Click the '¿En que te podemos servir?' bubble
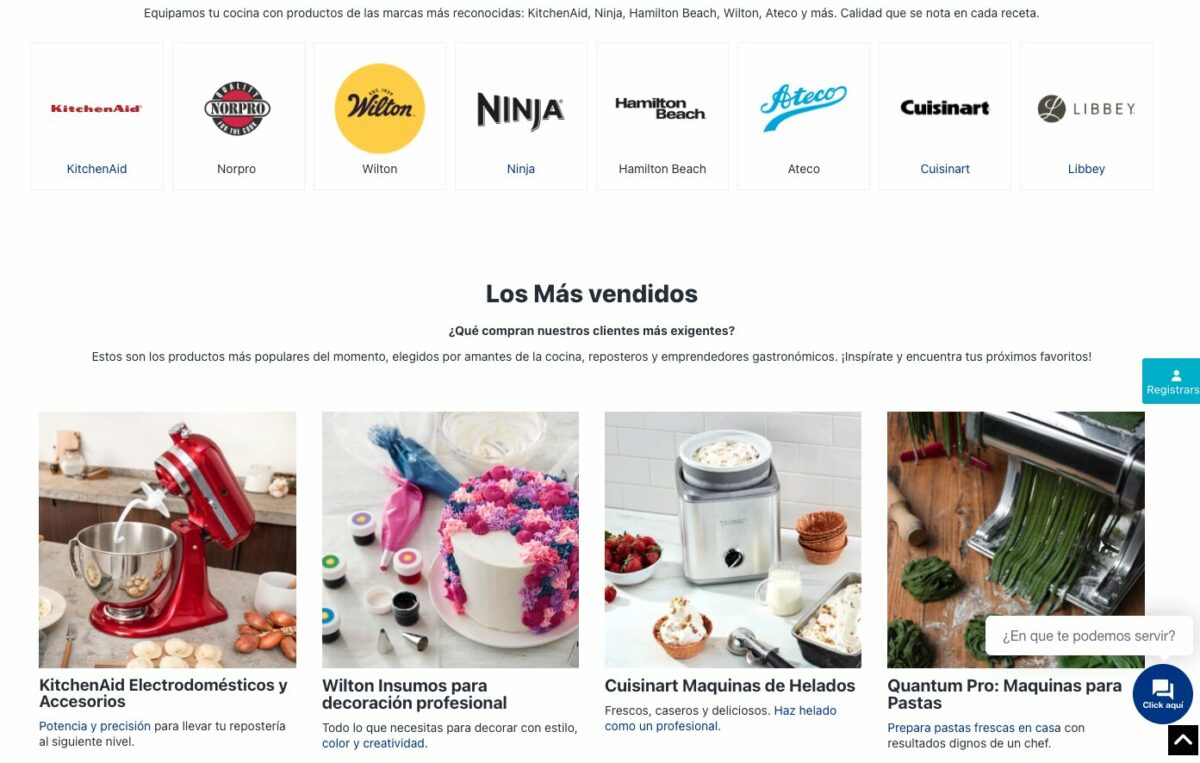The height and width of the screenshot is (763, 1200). tap(1089, 636)
